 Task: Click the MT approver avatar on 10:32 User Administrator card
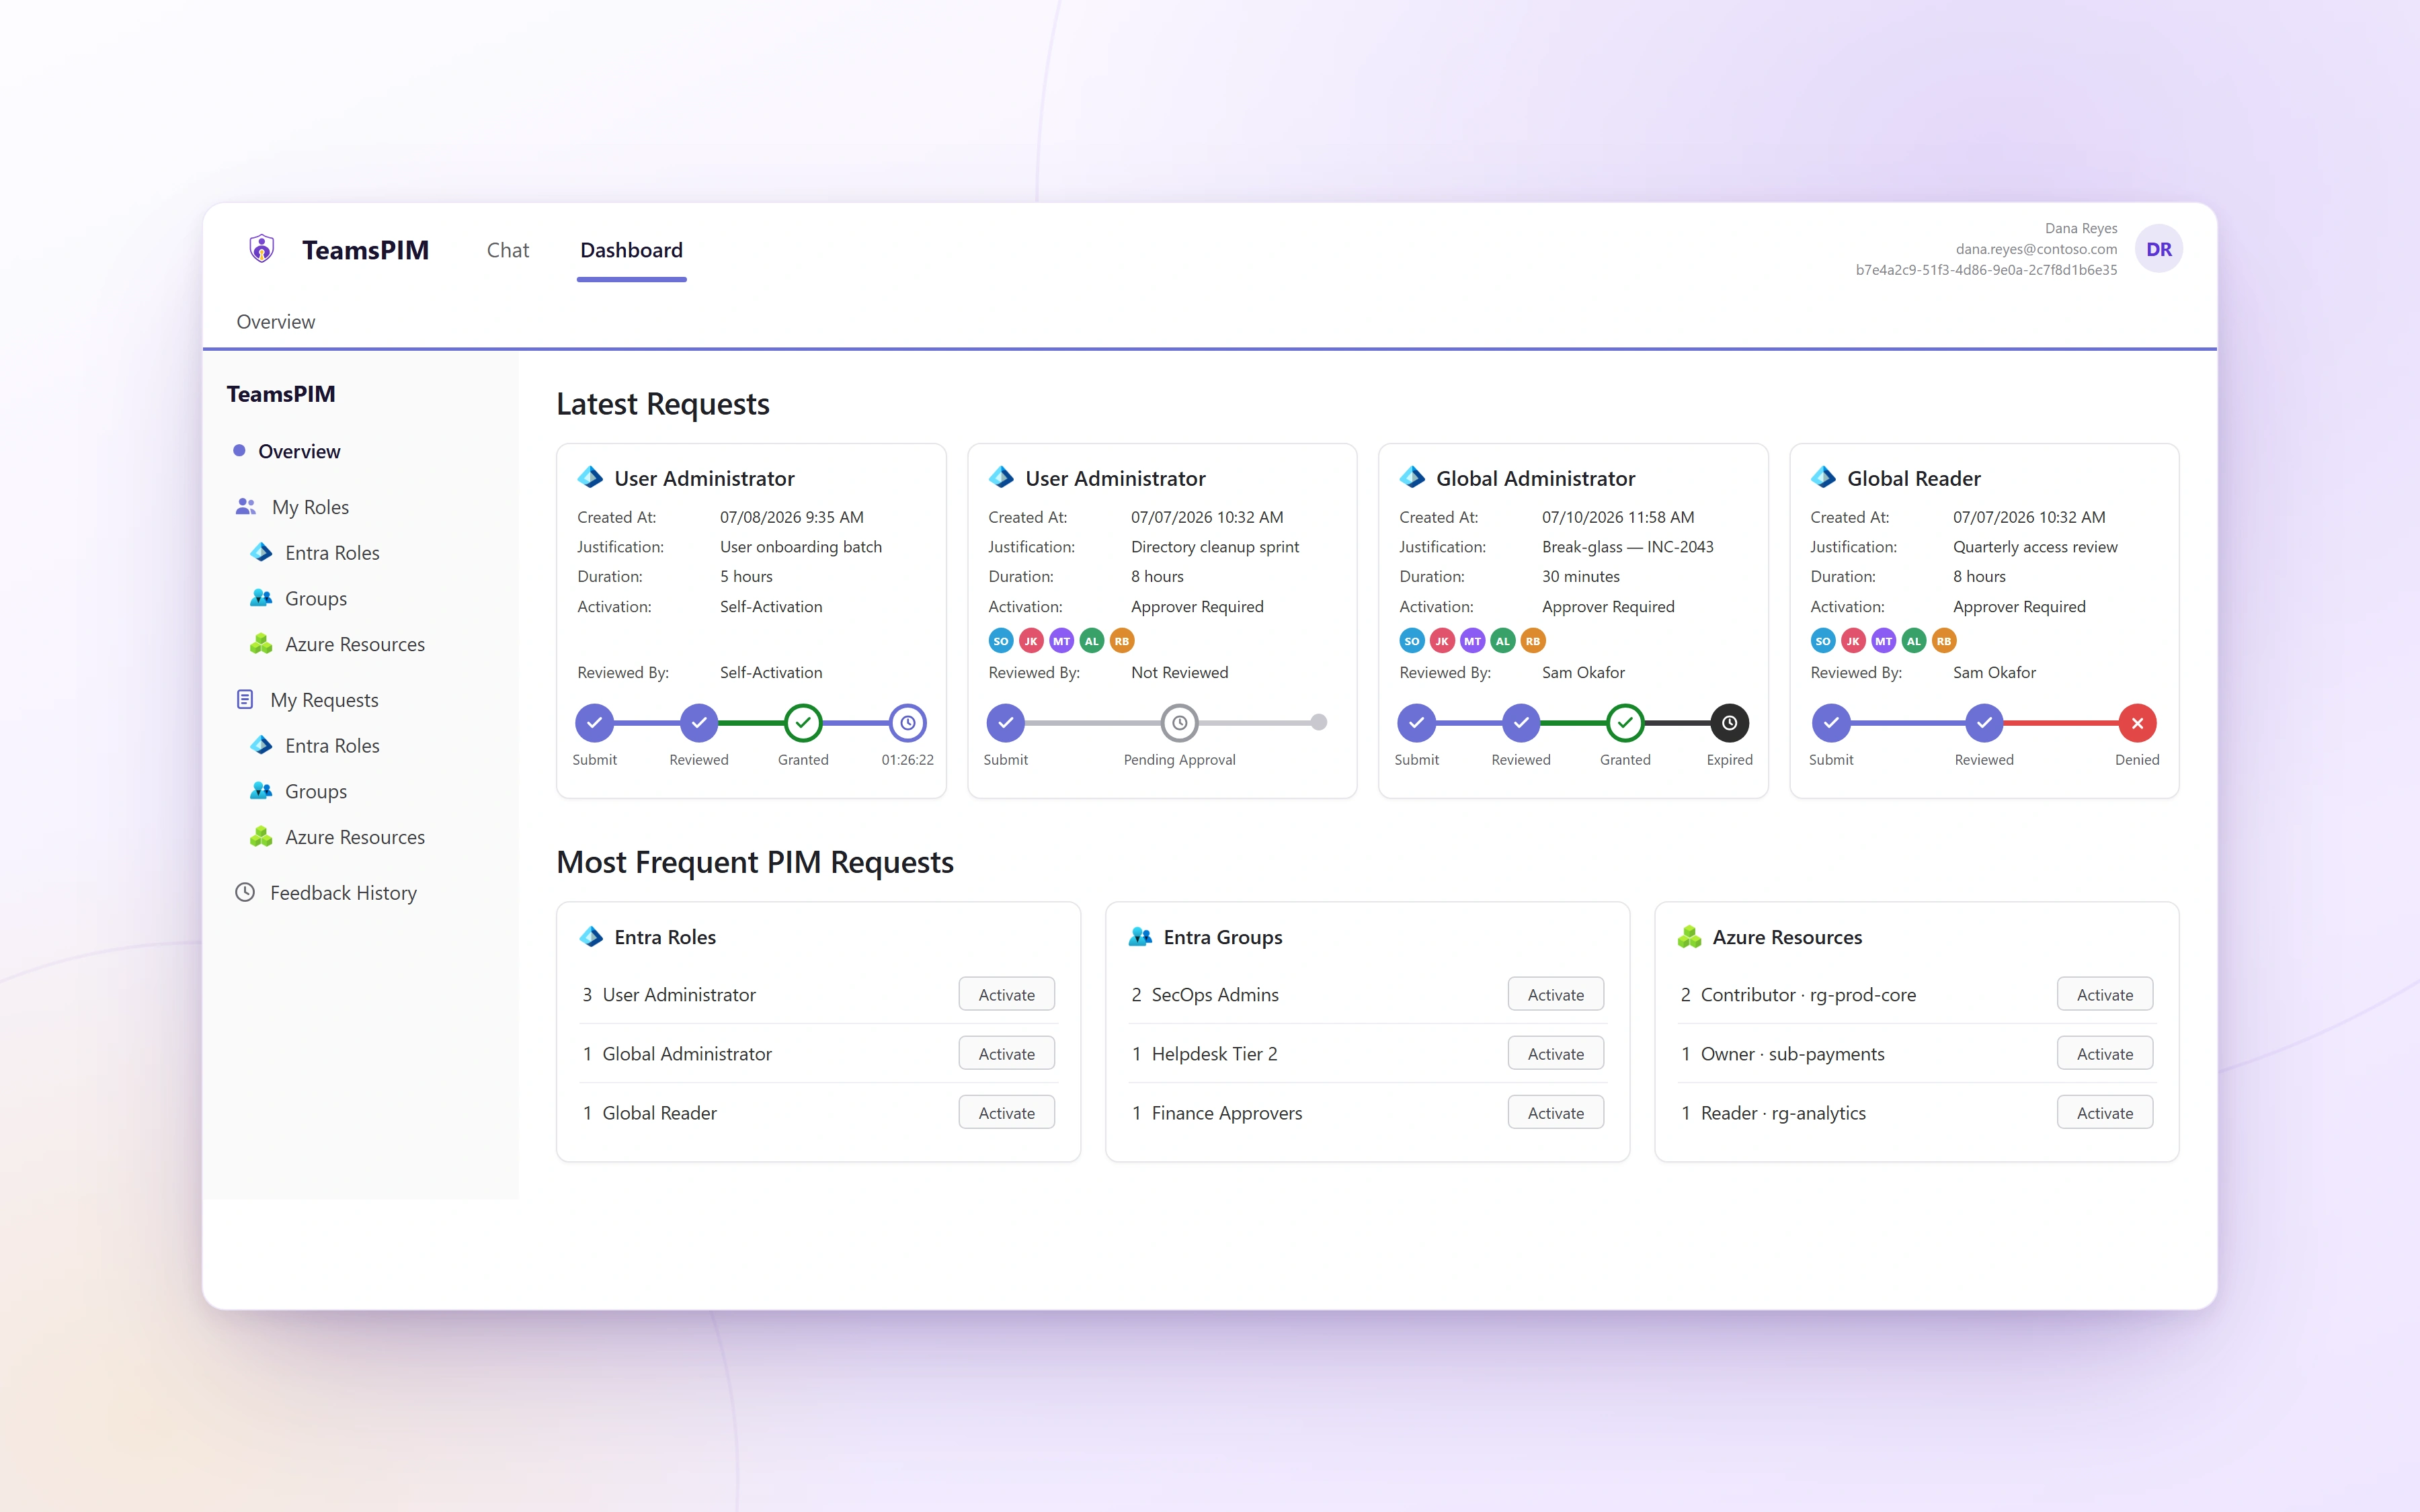pos(1061,641)
